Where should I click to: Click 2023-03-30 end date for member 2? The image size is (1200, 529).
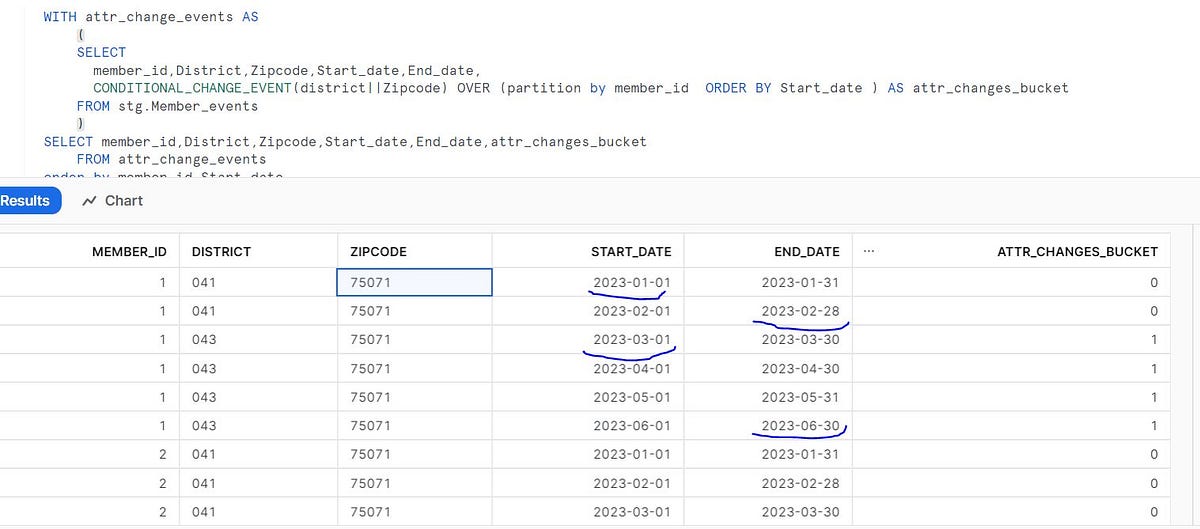pos(800,510)
